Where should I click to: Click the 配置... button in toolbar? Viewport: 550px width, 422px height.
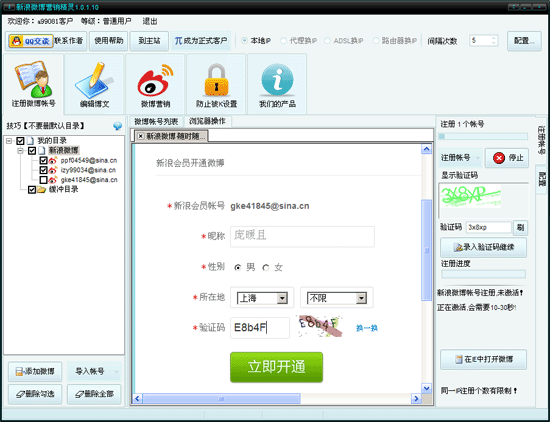click(x=524, y=41)
